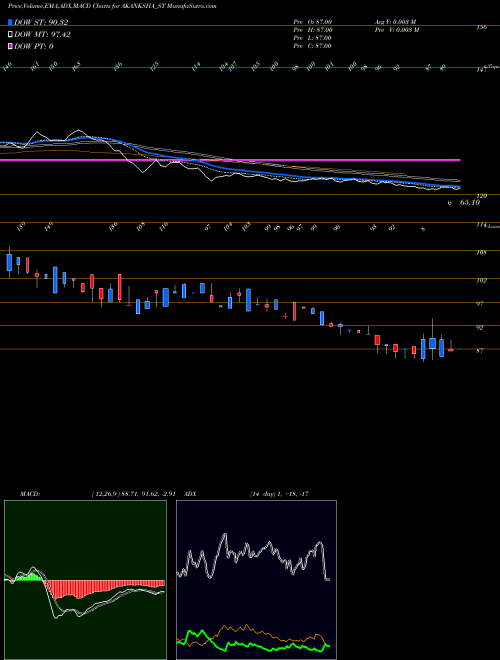The image size is (500, 660).
Task: Click the 'Pre H: 87.00' value
Action: pos(313,30)
